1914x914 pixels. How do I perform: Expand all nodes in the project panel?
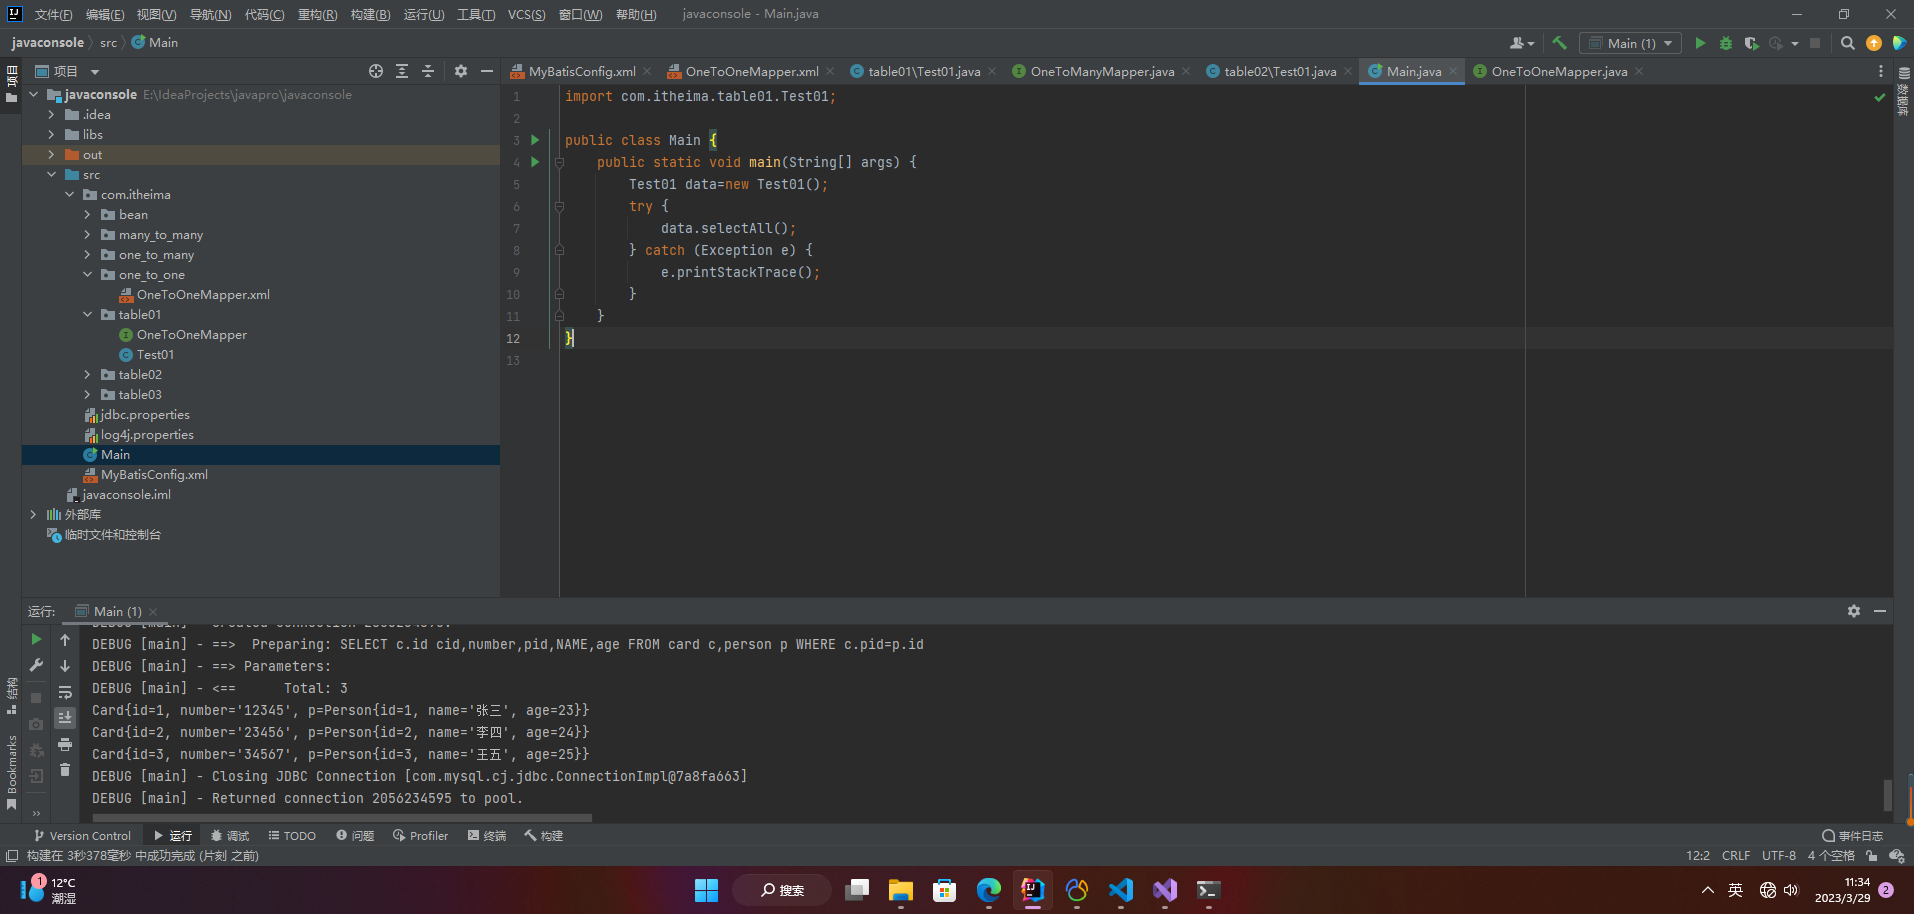402,71
